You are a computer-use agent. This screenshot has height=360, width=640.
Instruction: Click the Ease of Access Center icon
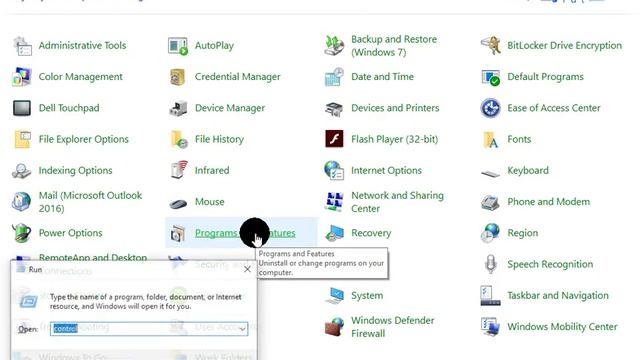tap(491, 108)
